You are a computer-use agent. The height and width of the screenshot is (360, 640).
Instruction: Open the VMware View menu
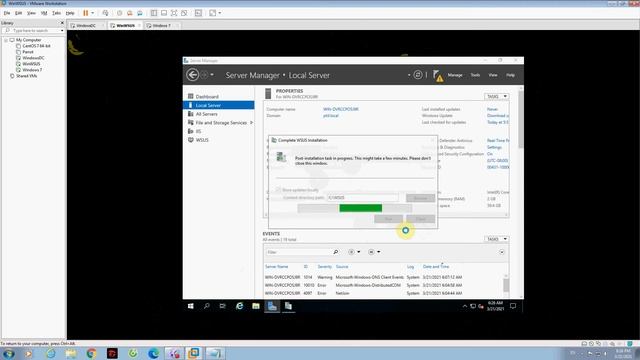point(31,13)
